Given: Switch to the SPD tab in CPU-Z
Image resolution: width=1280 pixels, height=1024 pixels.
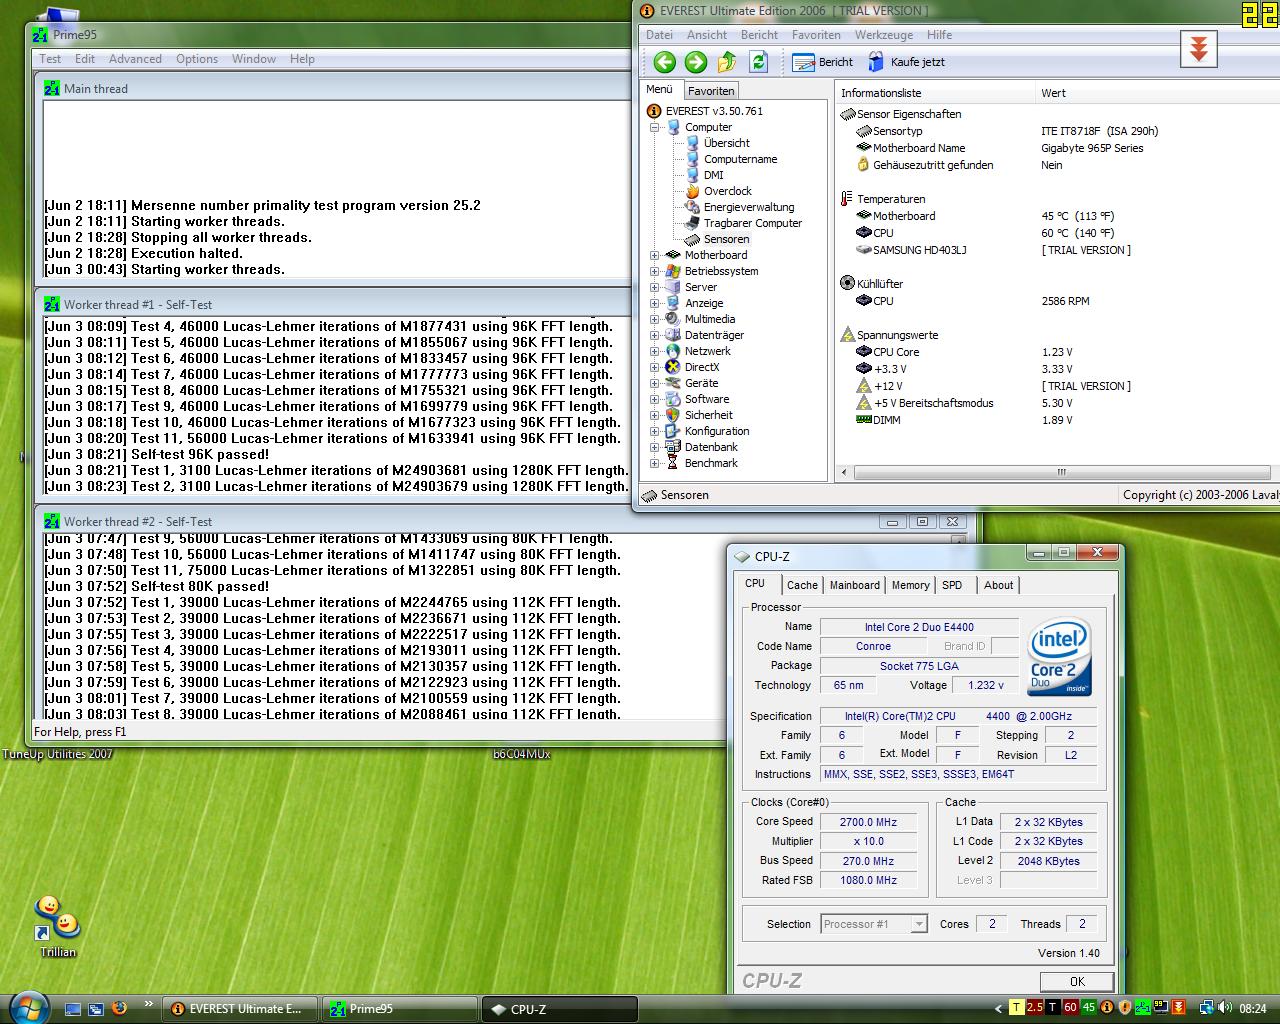Looking at the screenshot, I should click(952, 586).
